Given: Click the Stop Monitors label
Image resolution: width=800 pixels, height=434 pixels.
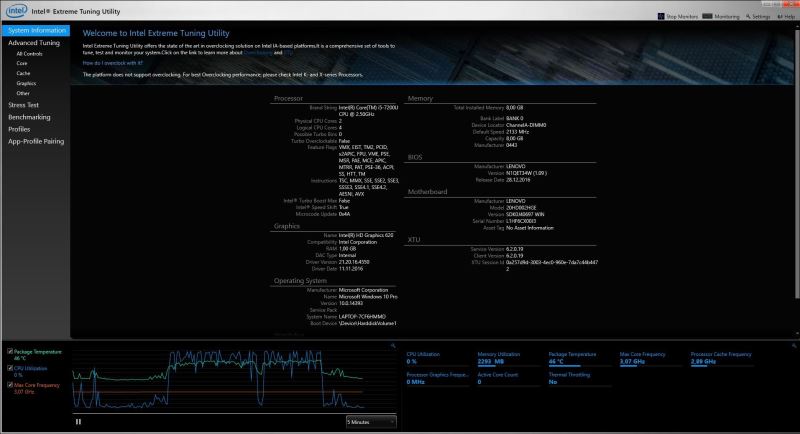Looking at the screenshot, I should 682,17.
